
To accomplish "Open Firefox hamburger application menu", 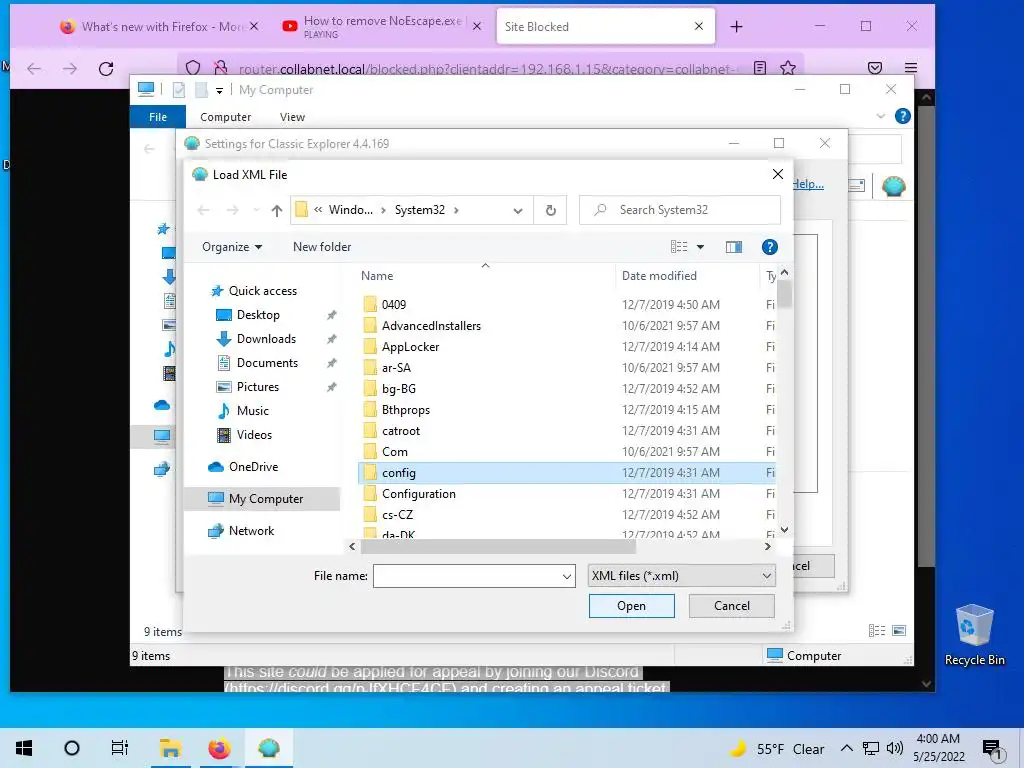I will [x=911, y=68].
